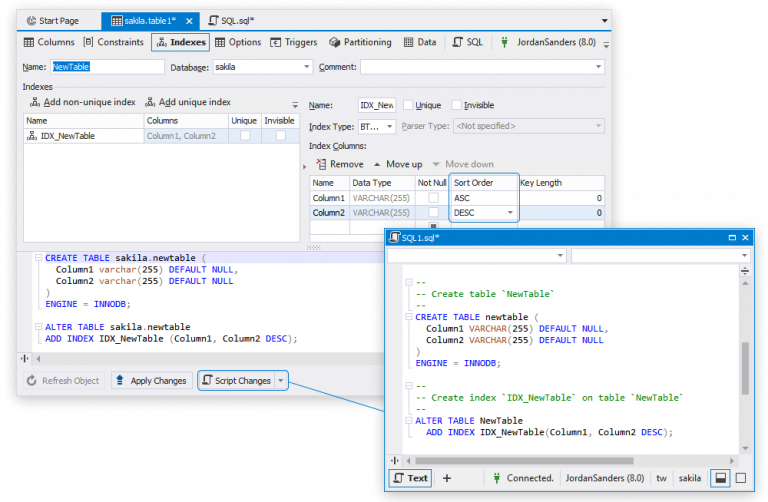This screenshot has width=768, height=502.
Task: Click the left scroll arrow of script preview
Action: click(x=38, y=359)
